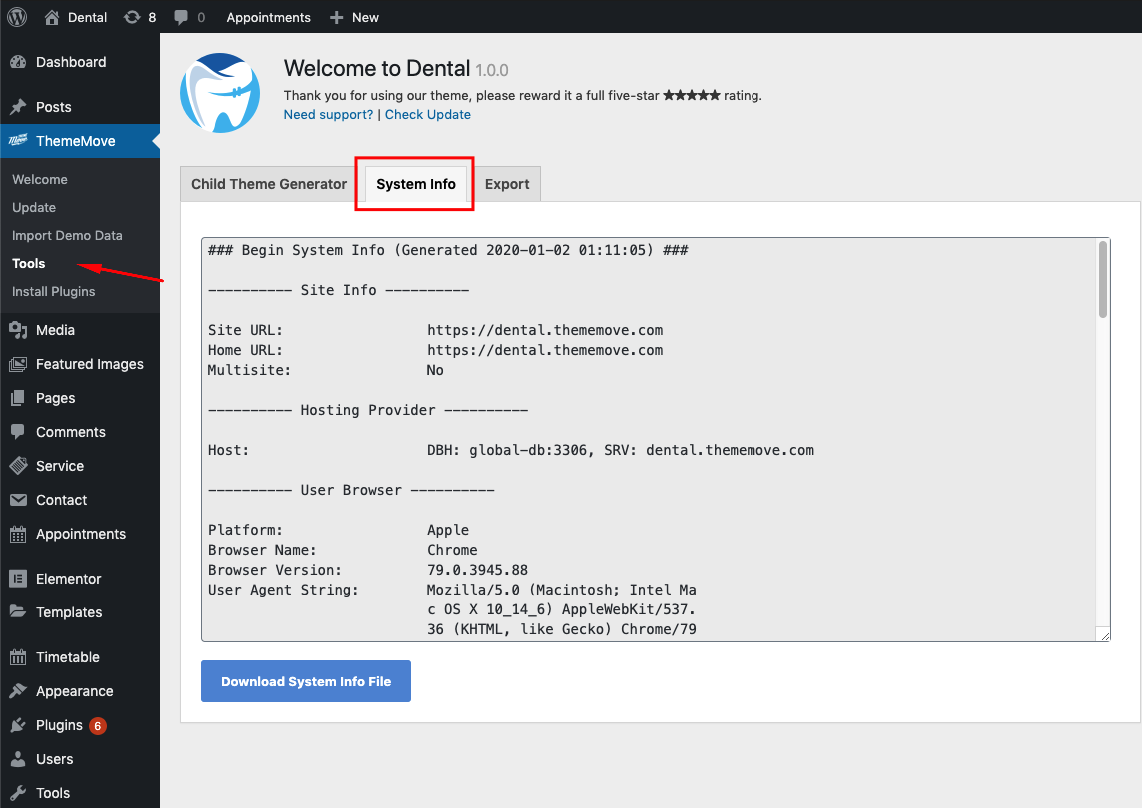Click the Service icon in sidebar
The image size is (1142, 808).
coord(18,466)
